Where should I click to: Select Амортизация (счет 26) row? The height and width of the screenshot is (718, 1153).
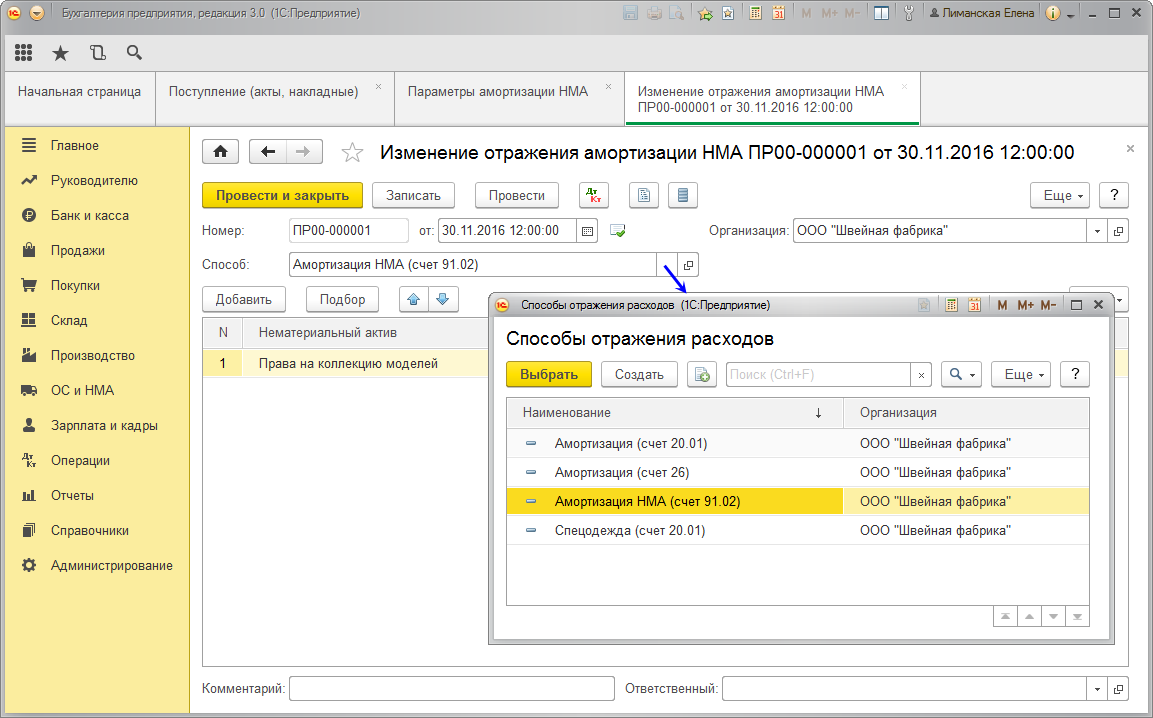798,472
